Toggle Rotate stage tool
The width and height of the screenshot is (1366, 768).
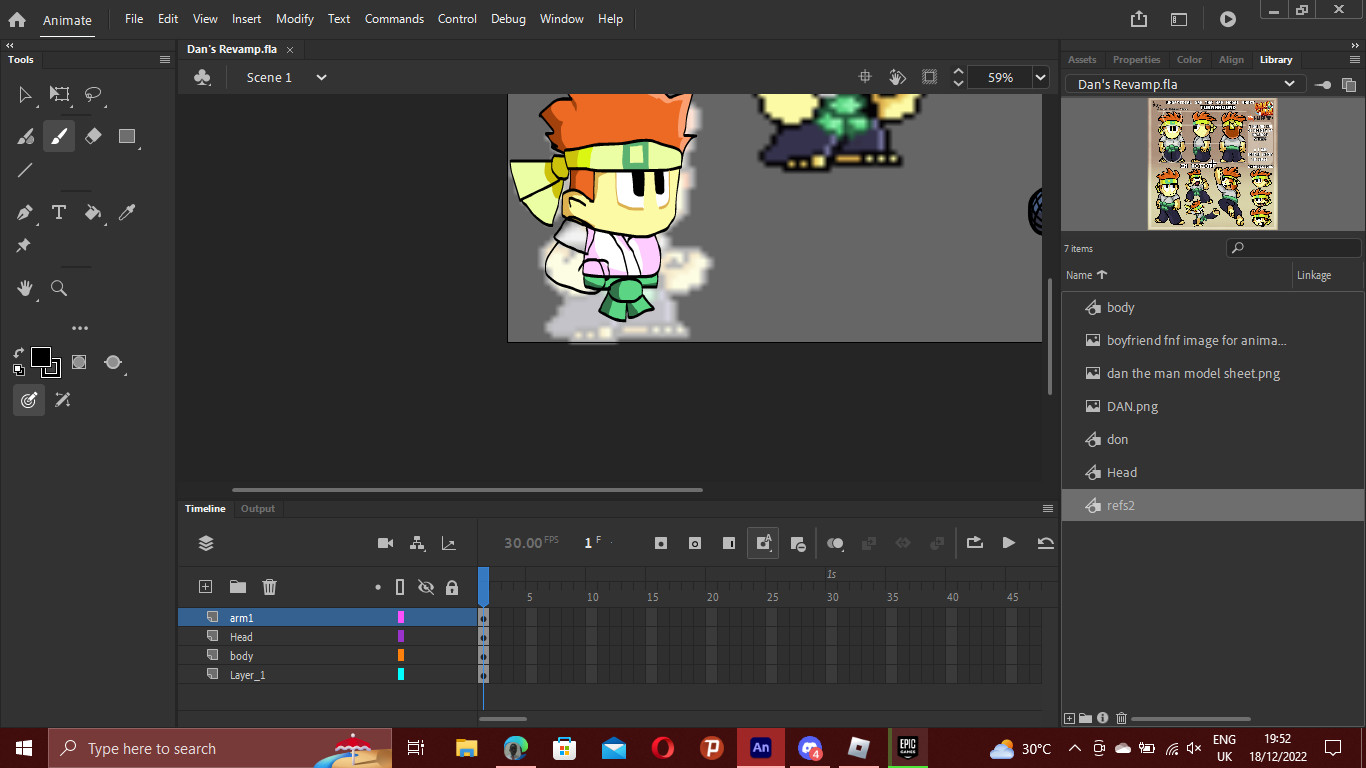(897, 77)
